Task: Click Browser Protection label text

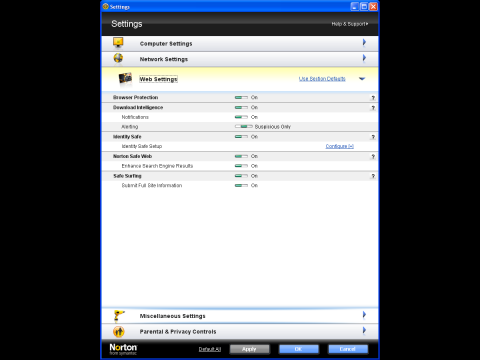Action: click(x=135, y=97)
